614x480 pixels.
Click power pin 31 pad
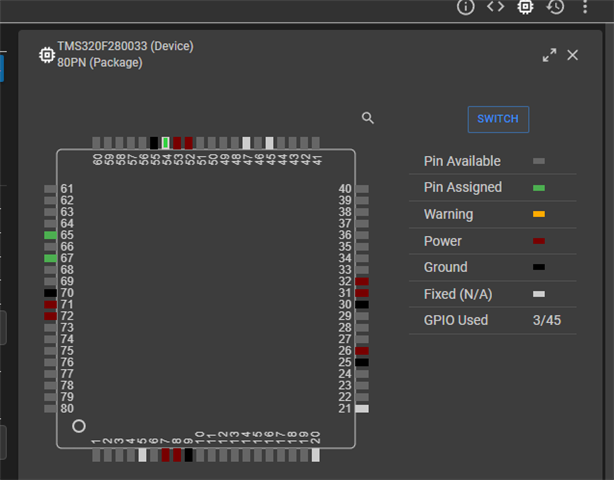pos(362,293)
